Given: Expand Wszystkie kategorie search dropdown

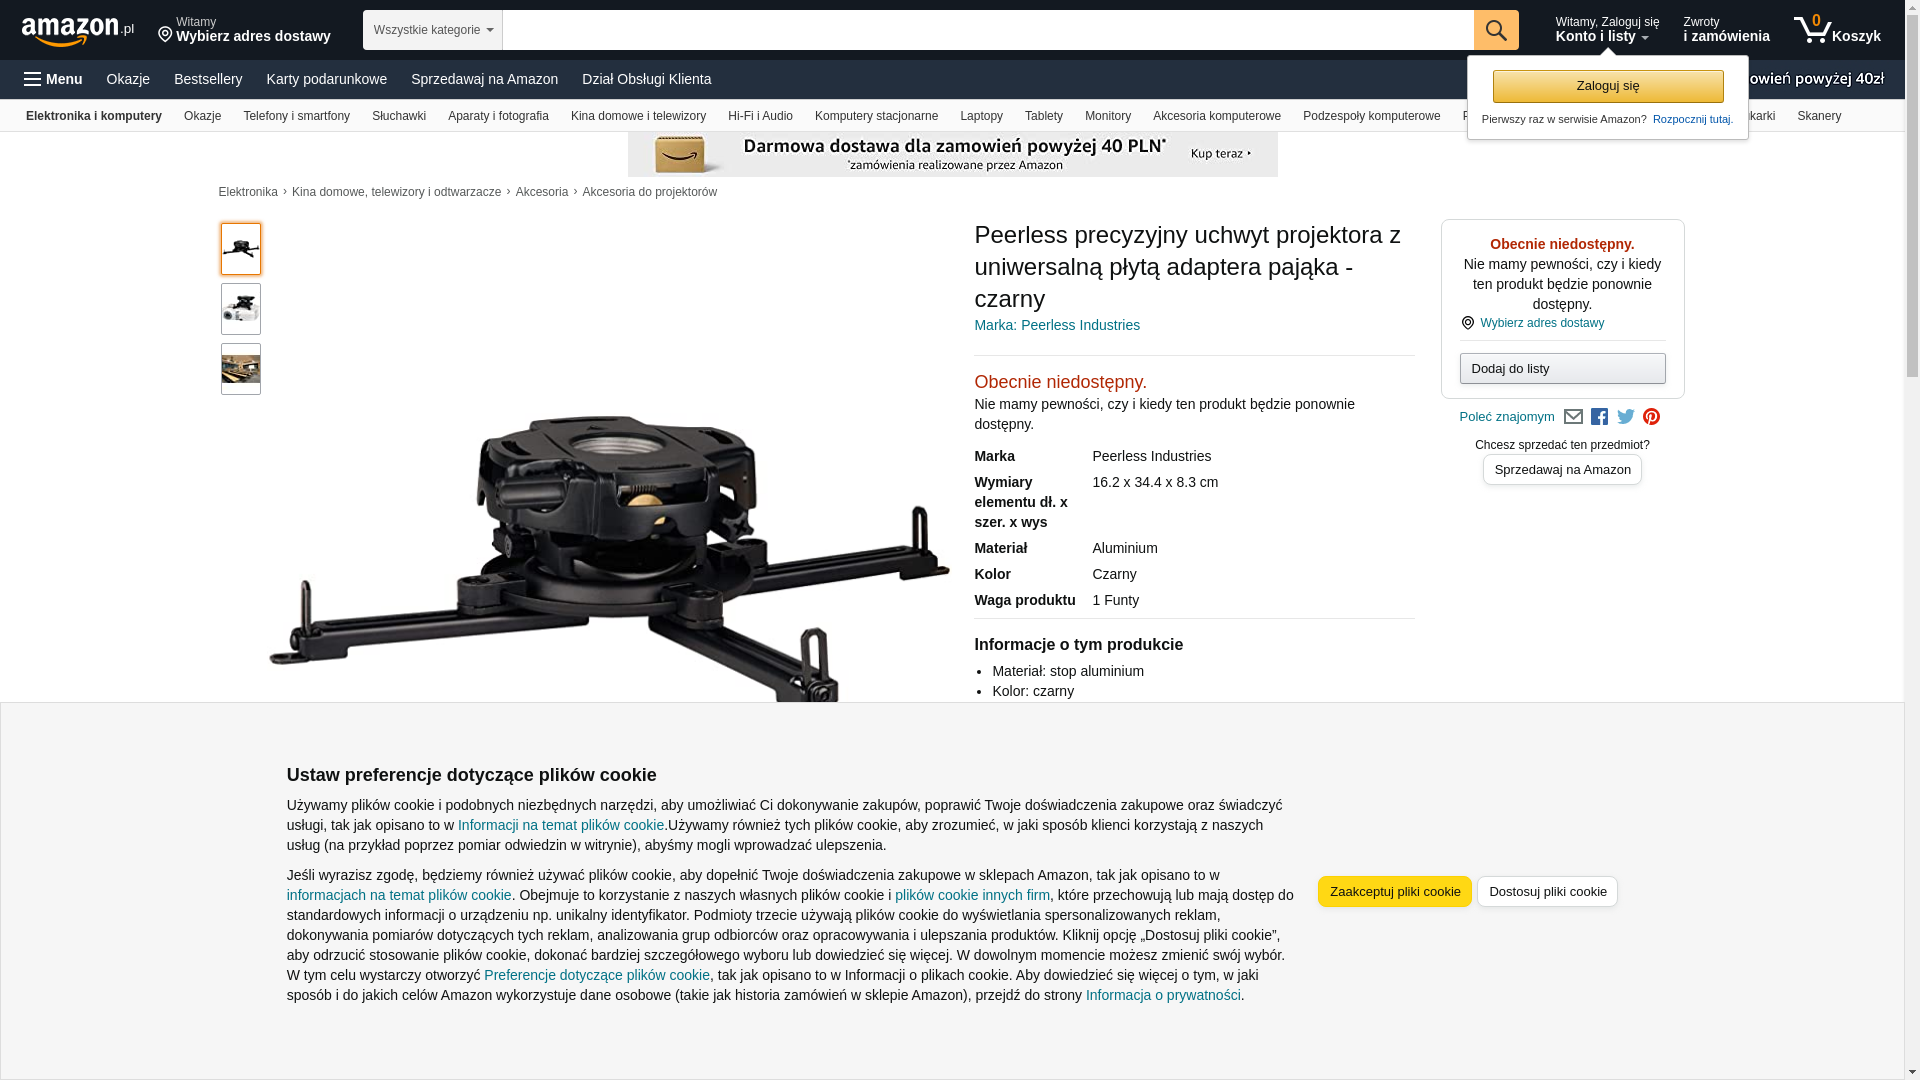Looking at the screenshot, I should pos(432,30).
